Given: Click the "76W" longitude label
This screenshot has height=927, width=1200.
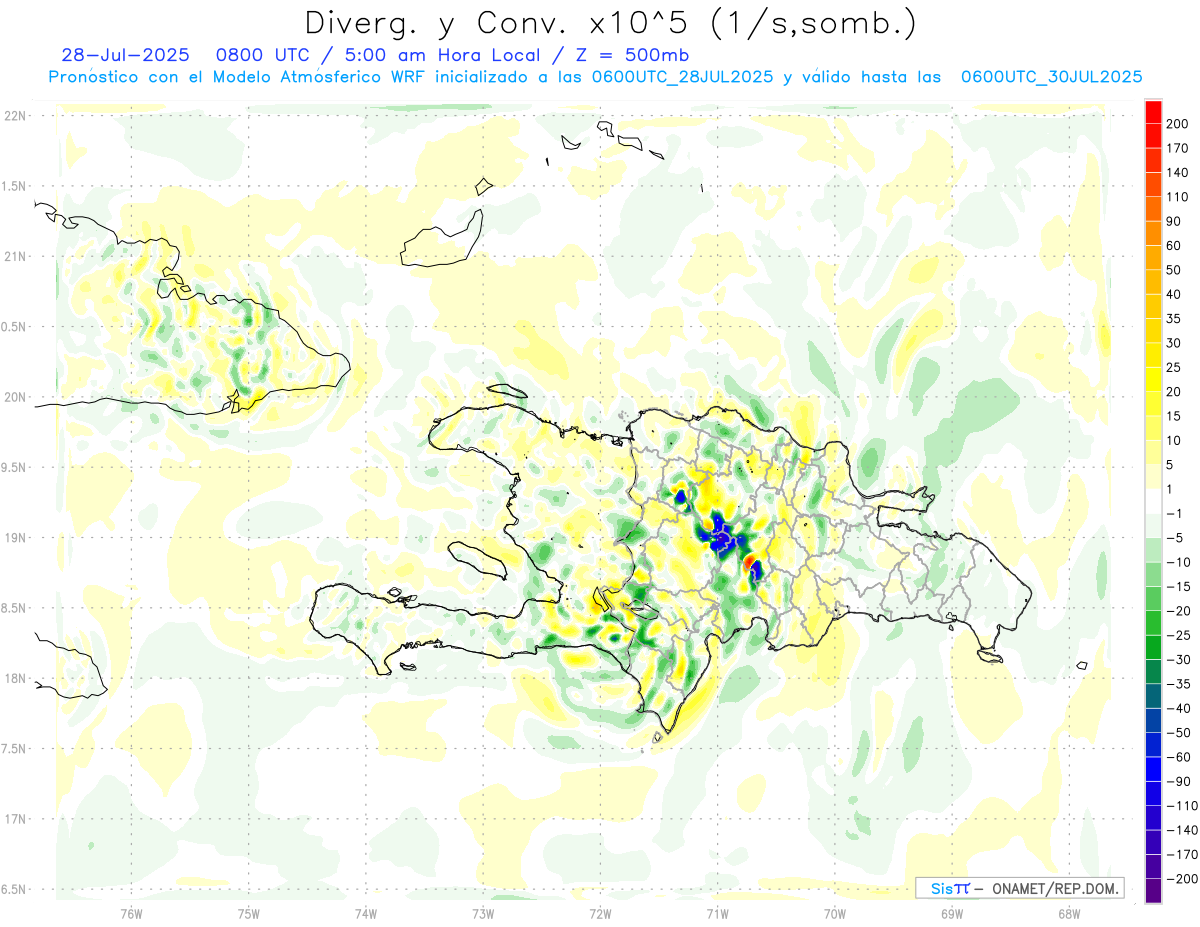Looking at the screenshot, I should click(x=131, y=913).
